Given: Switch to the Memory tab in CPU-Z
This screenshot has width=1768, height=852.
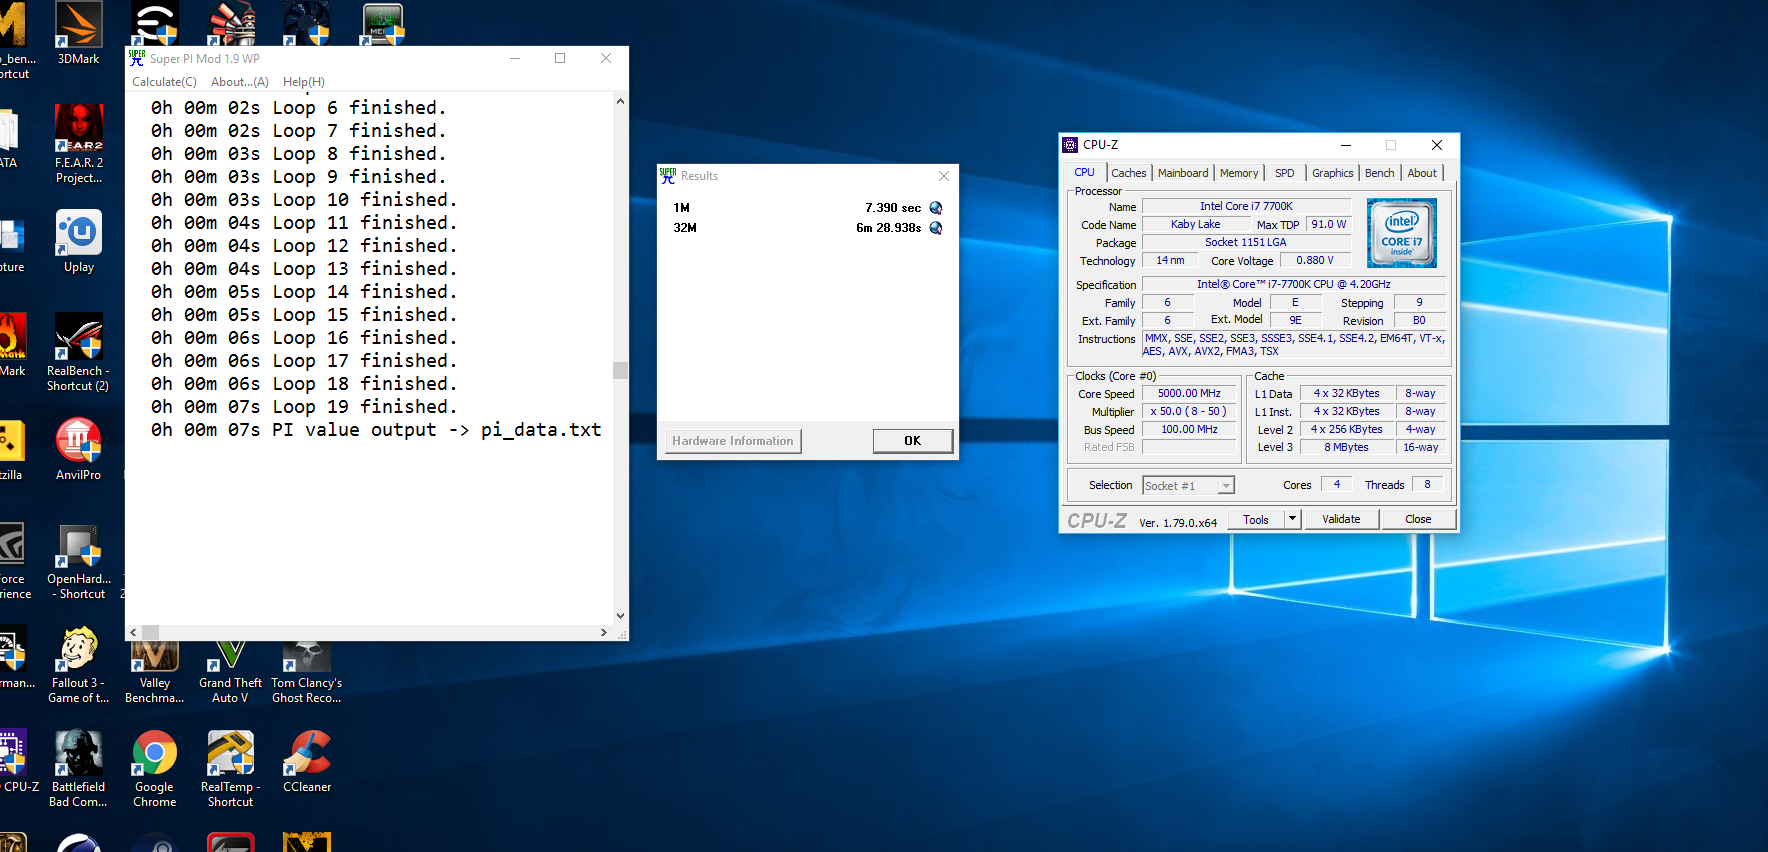Looking at the screenshot, I should coord(1239,173).
